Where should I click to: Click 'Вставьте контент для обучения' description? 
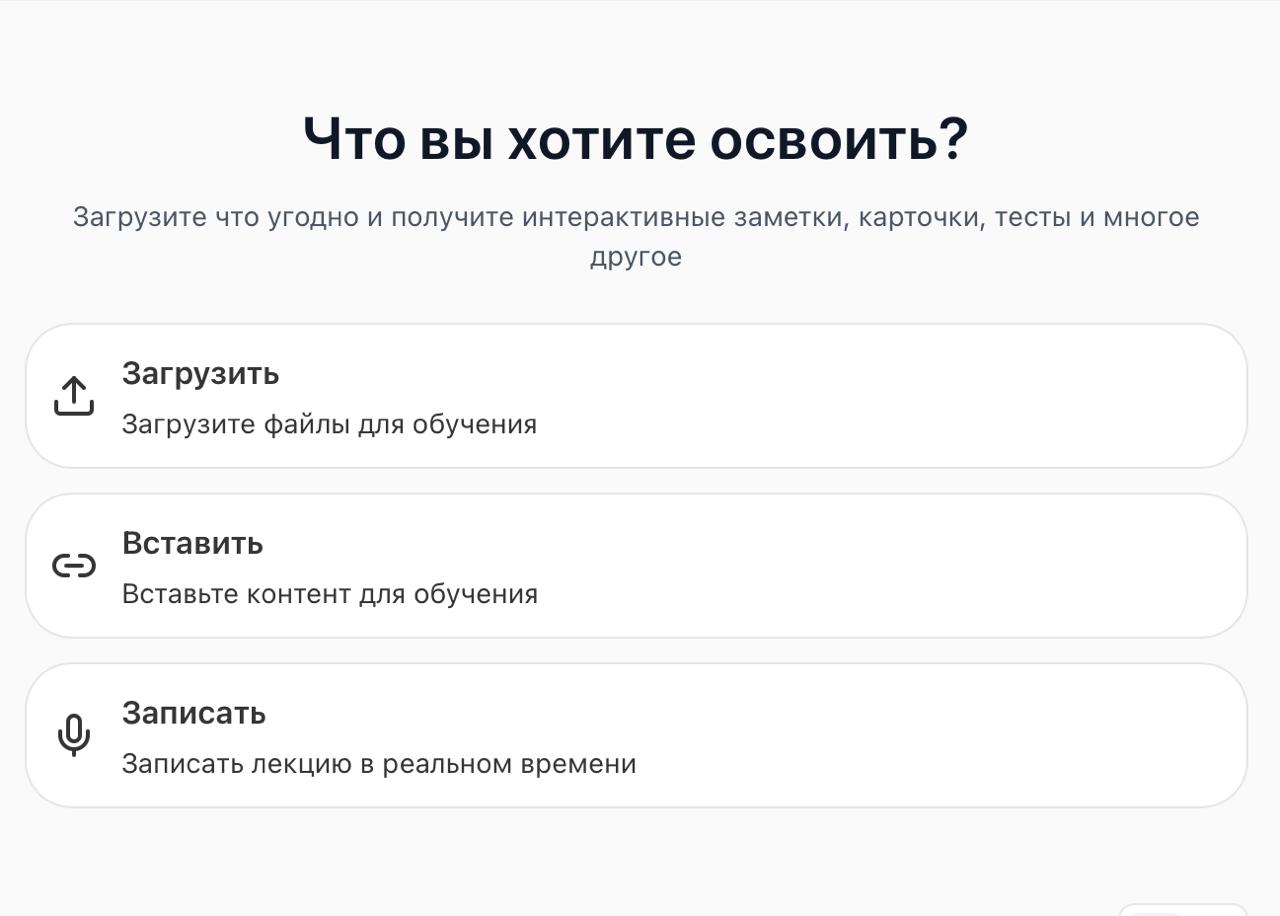click(329, 595)
